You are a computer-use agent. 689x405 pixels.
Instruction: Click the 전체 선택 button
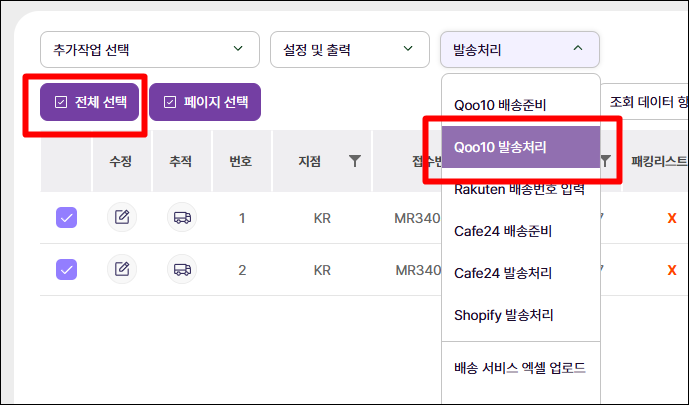pos(90,102)
